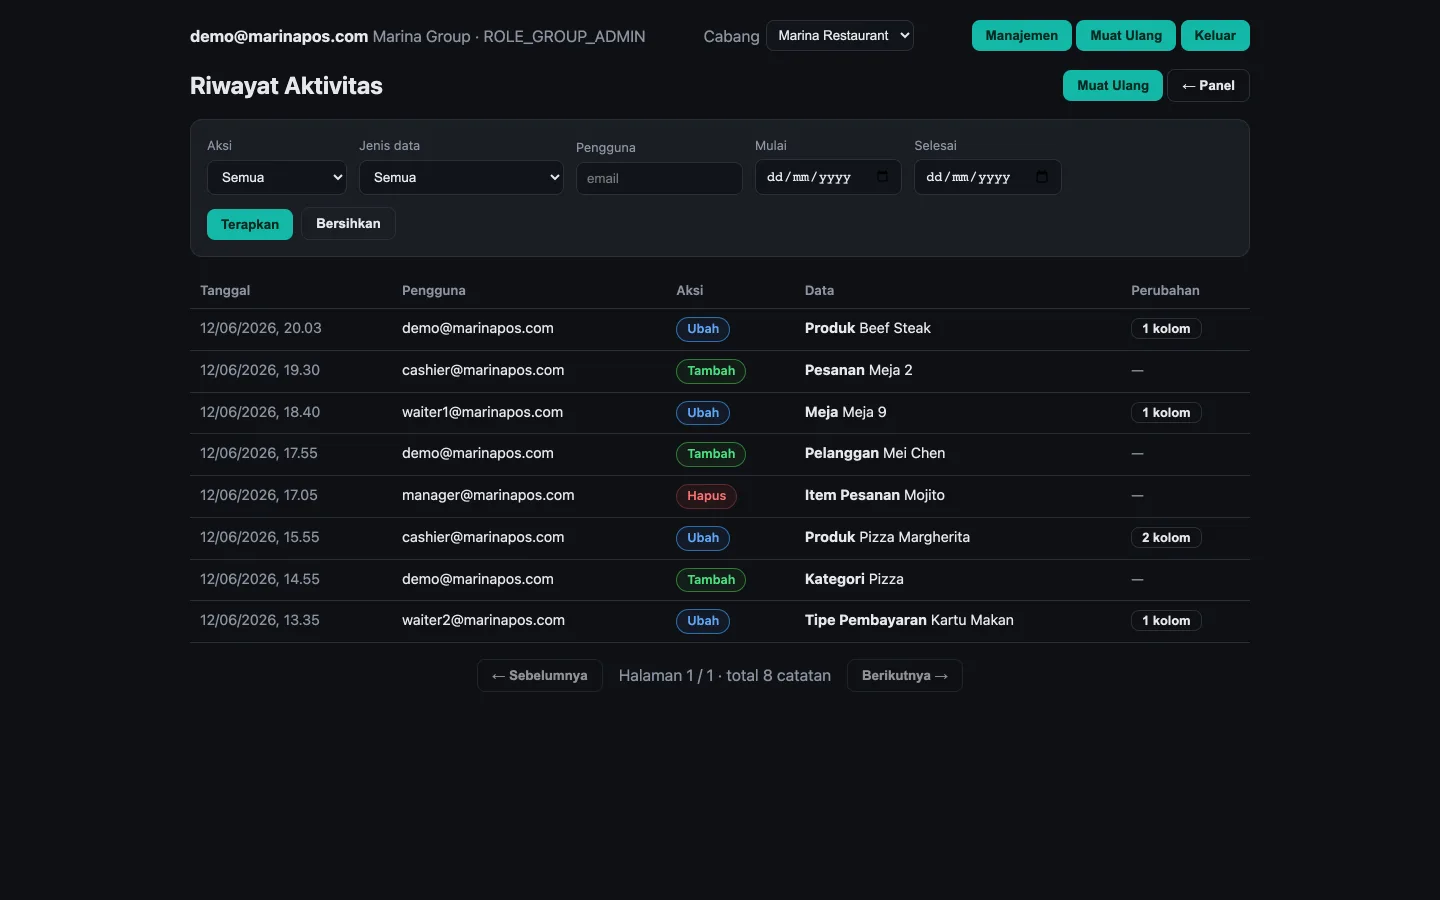Viewport: 1440px width, 900px height.
Task: Open the Manajemen page
Action: [x=1021, y=35]
